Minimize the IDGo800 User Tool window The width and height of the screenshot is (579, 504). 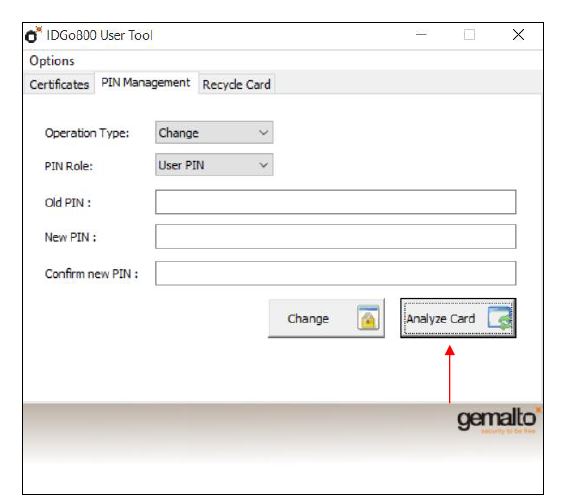click(x=421, y=35)
